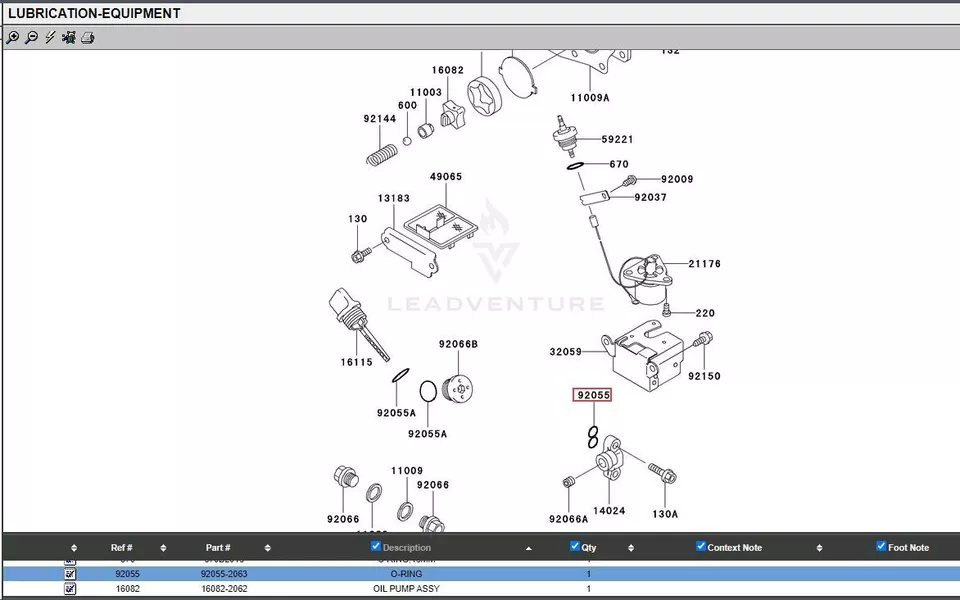Click the 21176 callout label in the diagram

[x=704, y=264]
